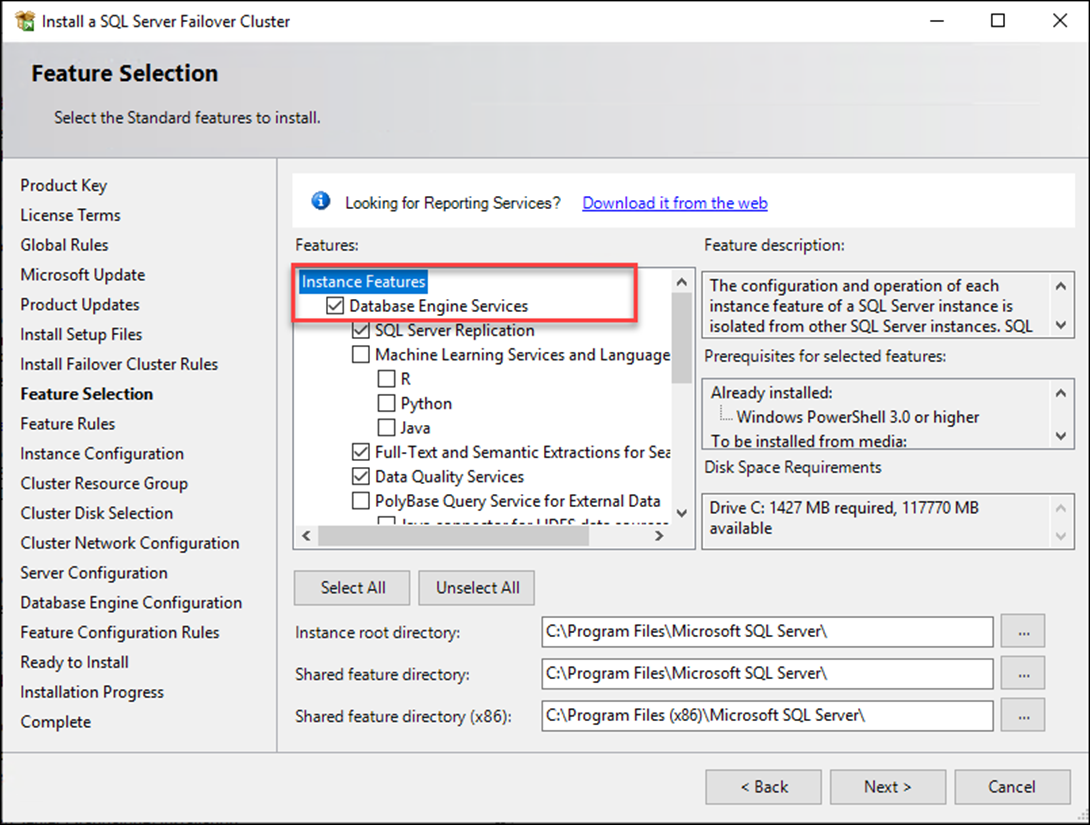
Task: Select the License Terms step
Action: point(70,215)
